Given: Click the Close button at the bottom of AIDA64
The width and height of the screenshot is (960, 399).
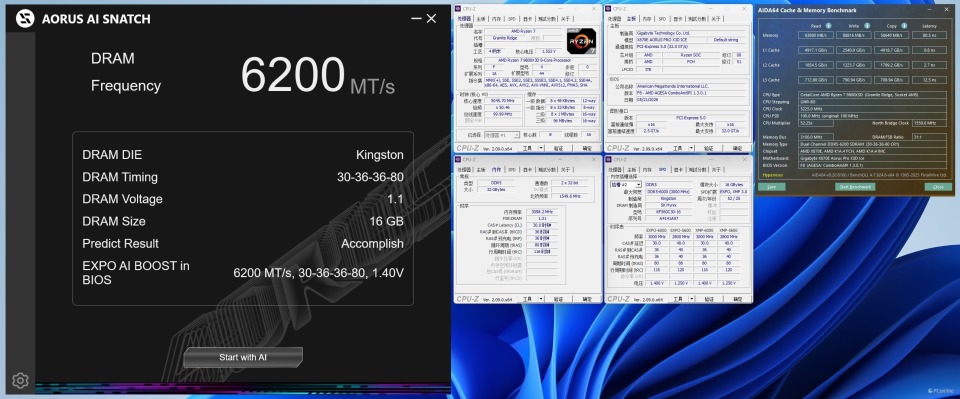Looking at the screenshot, I should point(939,187).
